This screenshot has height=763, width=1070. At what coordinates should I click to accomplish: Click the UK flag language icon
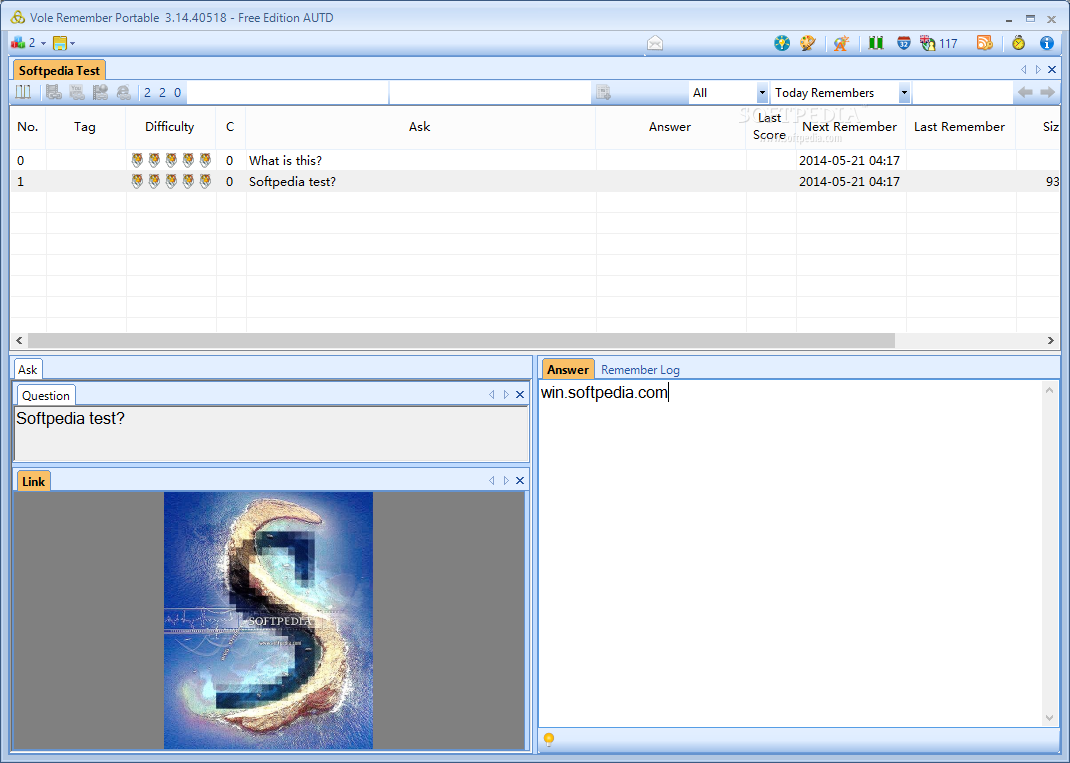click(x=927, y=44)
